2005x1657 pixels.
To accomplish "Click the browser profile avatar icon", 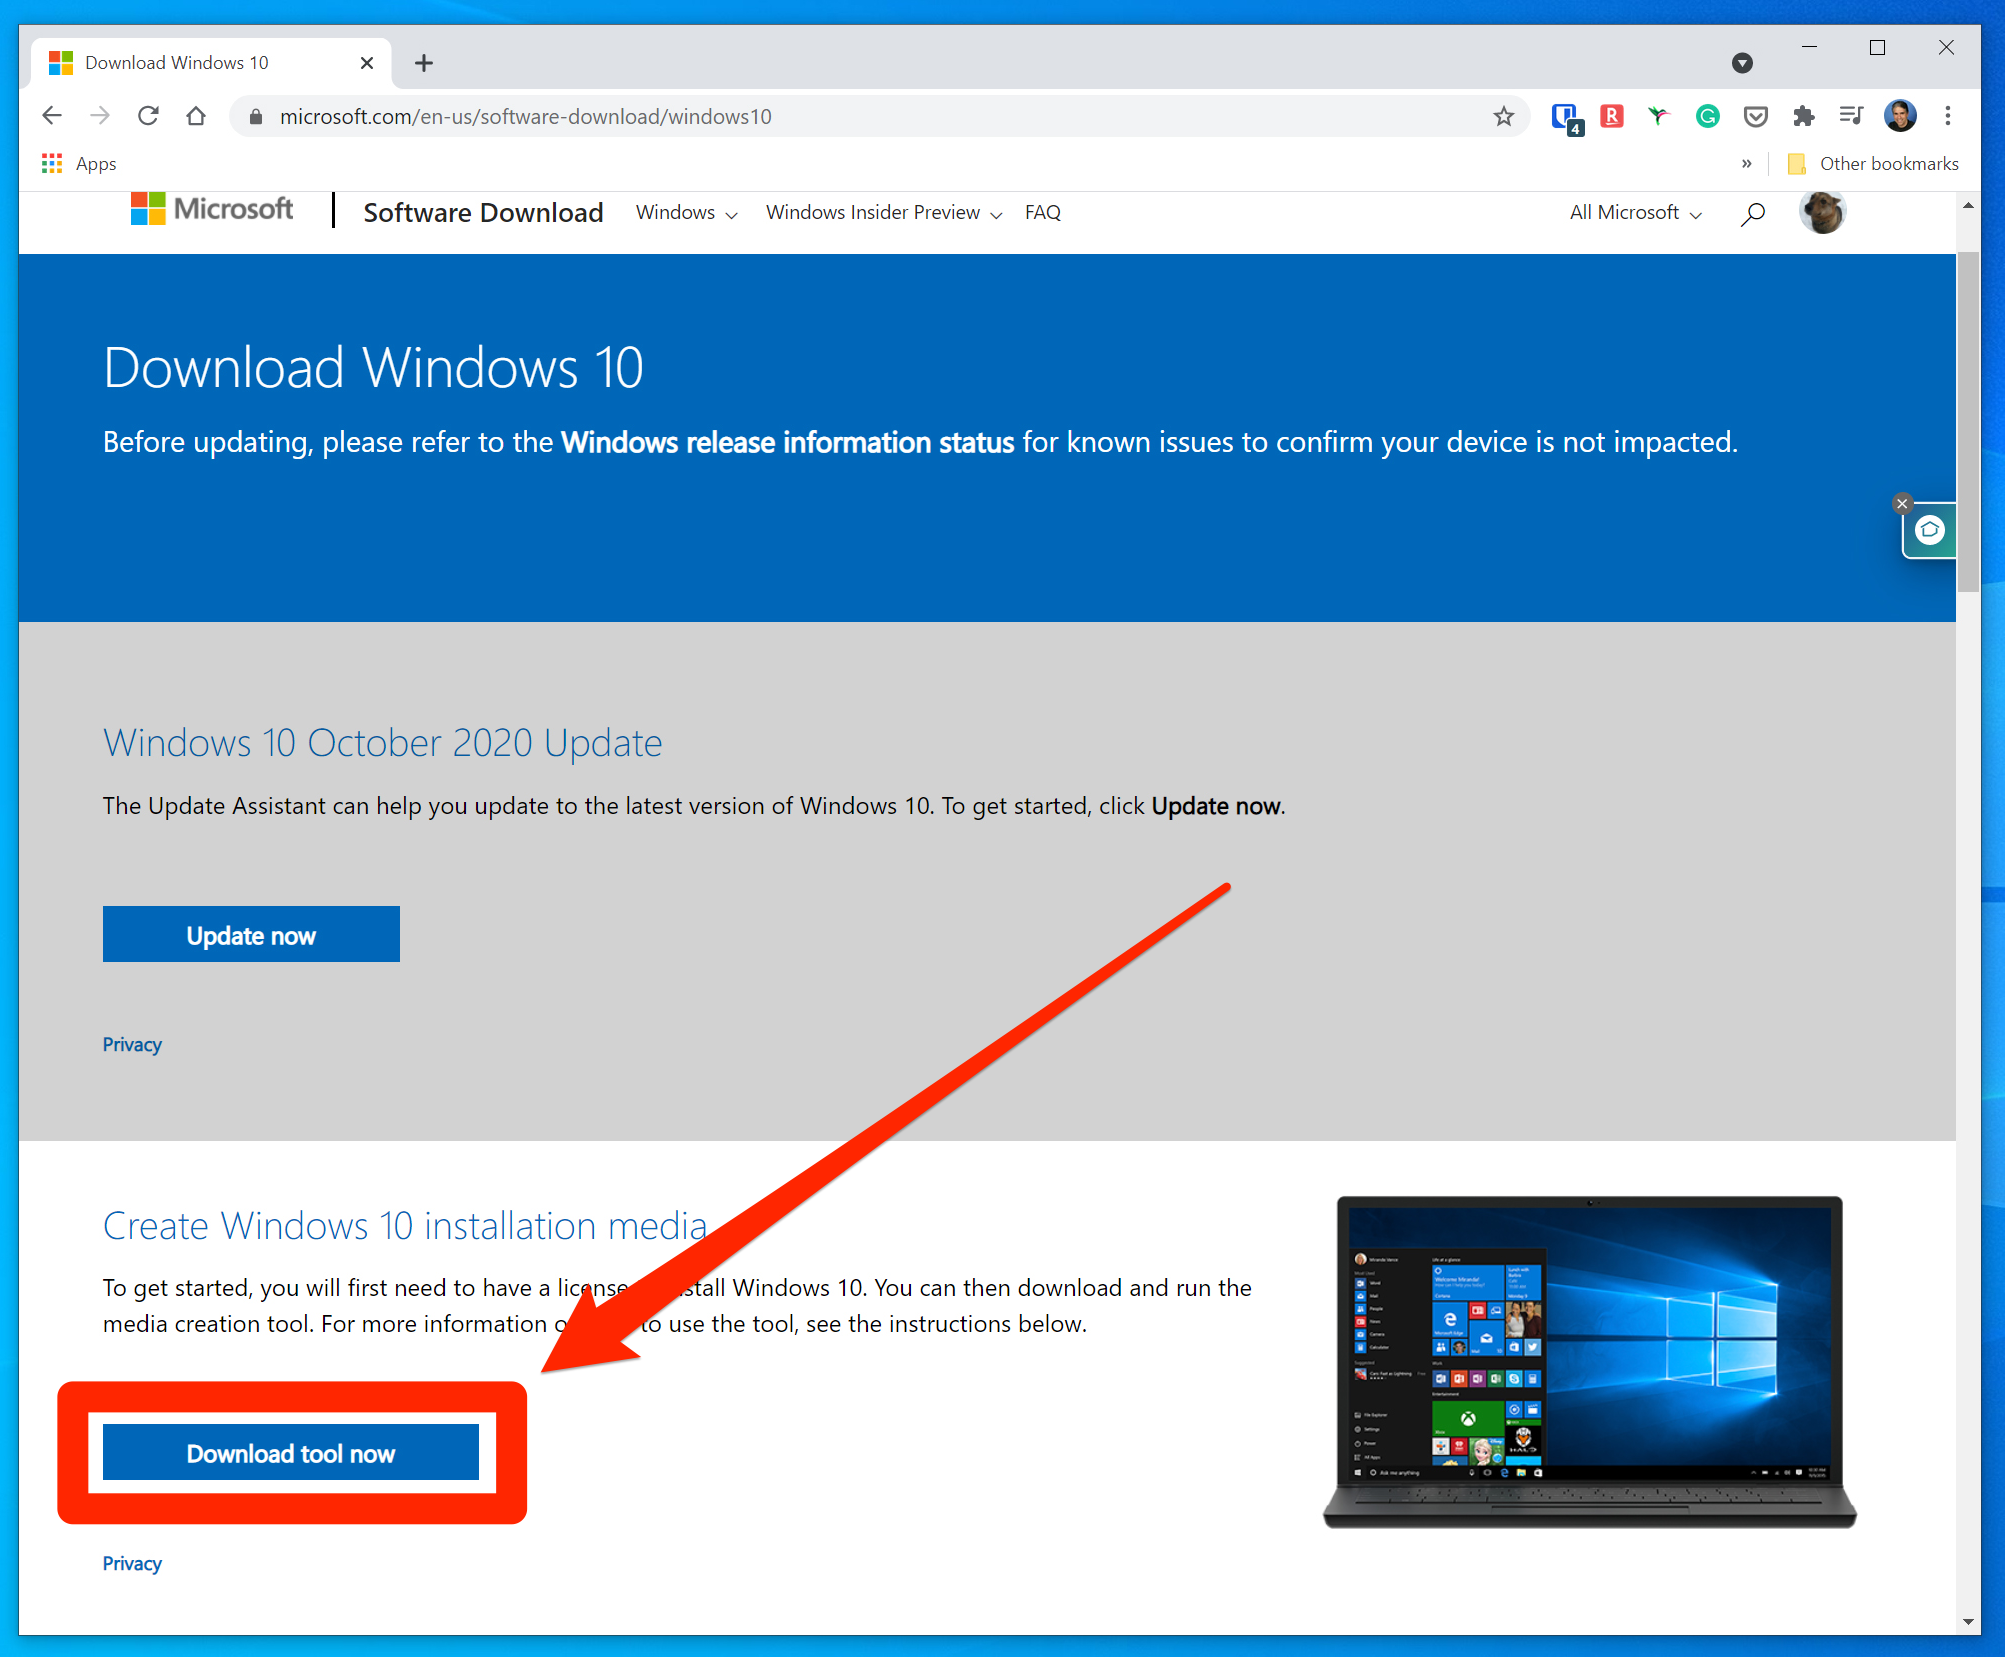I will coord(1900,115).
